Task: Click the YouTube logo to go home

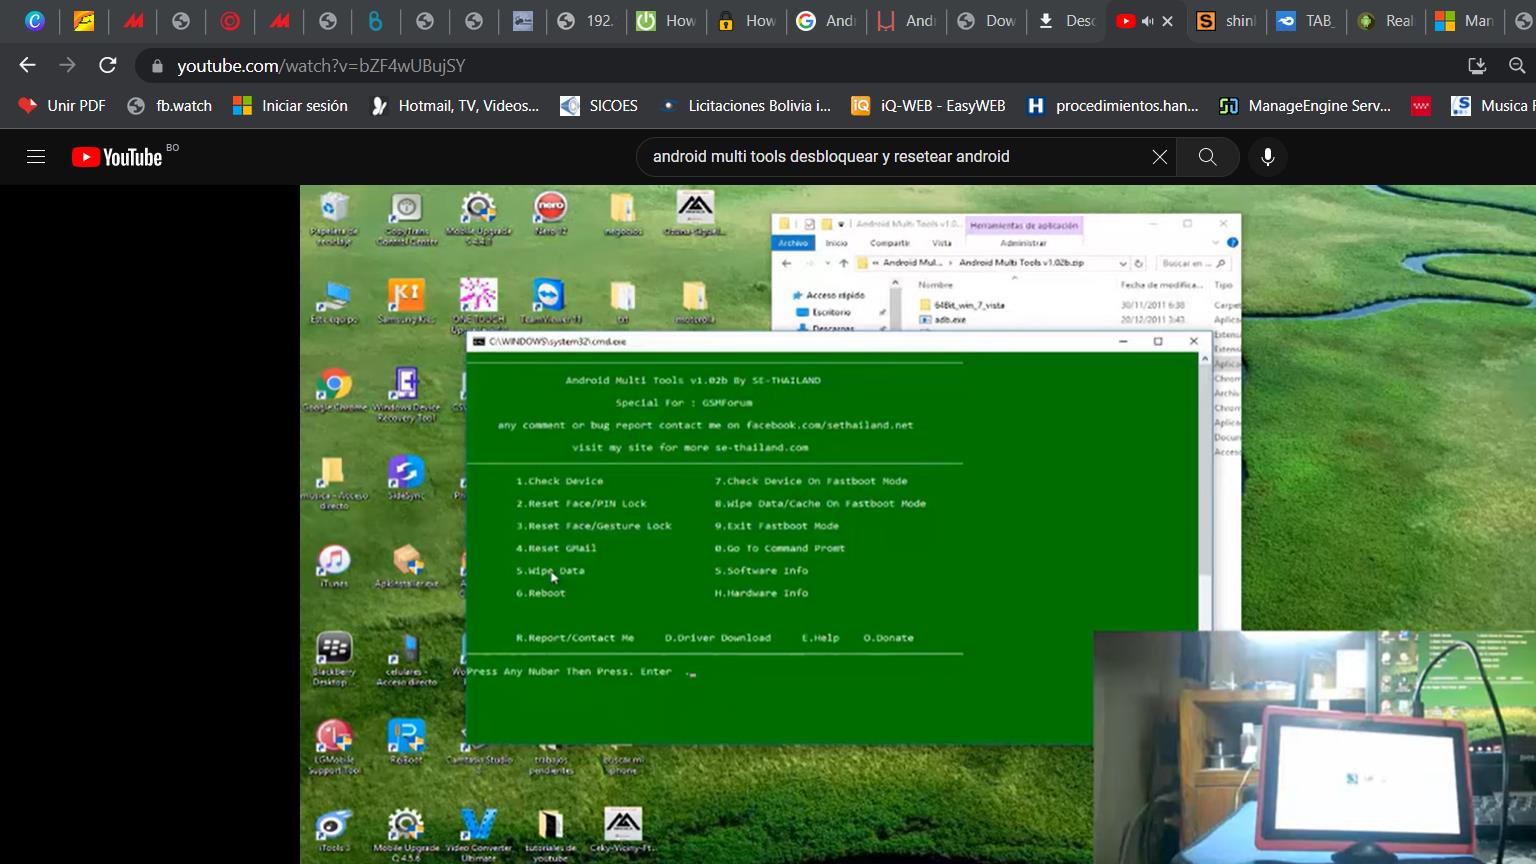Action: coord(117,157)
